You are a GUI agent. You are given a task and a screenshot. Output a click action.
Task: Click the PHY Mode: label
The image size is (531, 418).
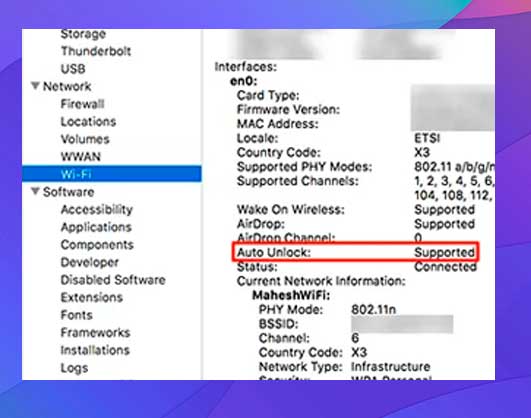coord(291,310)
